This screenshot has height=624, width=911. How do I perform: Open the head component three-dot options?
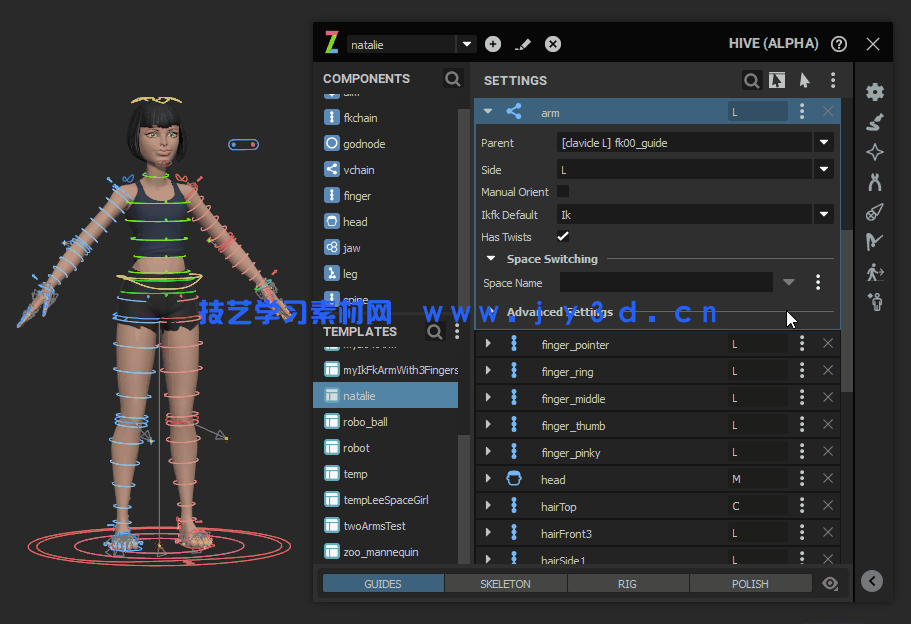[x=802, y=478]
